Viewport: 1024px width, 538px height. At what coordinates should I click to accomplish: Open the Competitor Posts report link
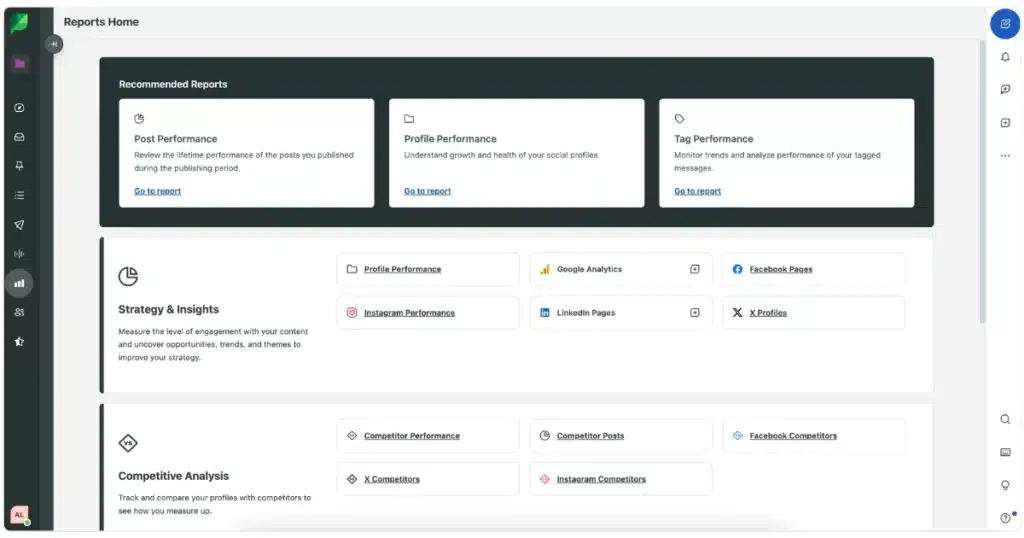click(x=590, y=435)
